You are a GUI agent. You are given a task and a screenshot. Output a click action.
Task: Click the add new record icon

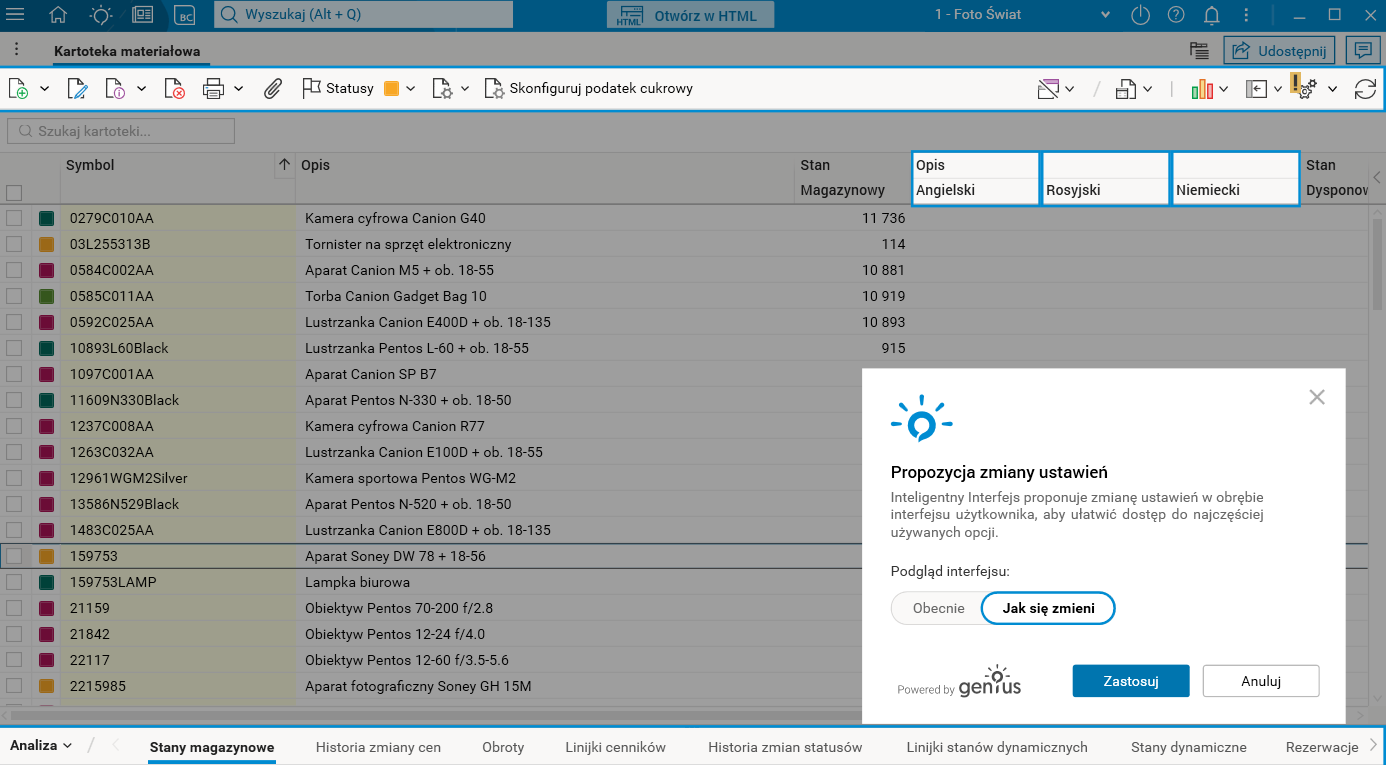[18, 89]
